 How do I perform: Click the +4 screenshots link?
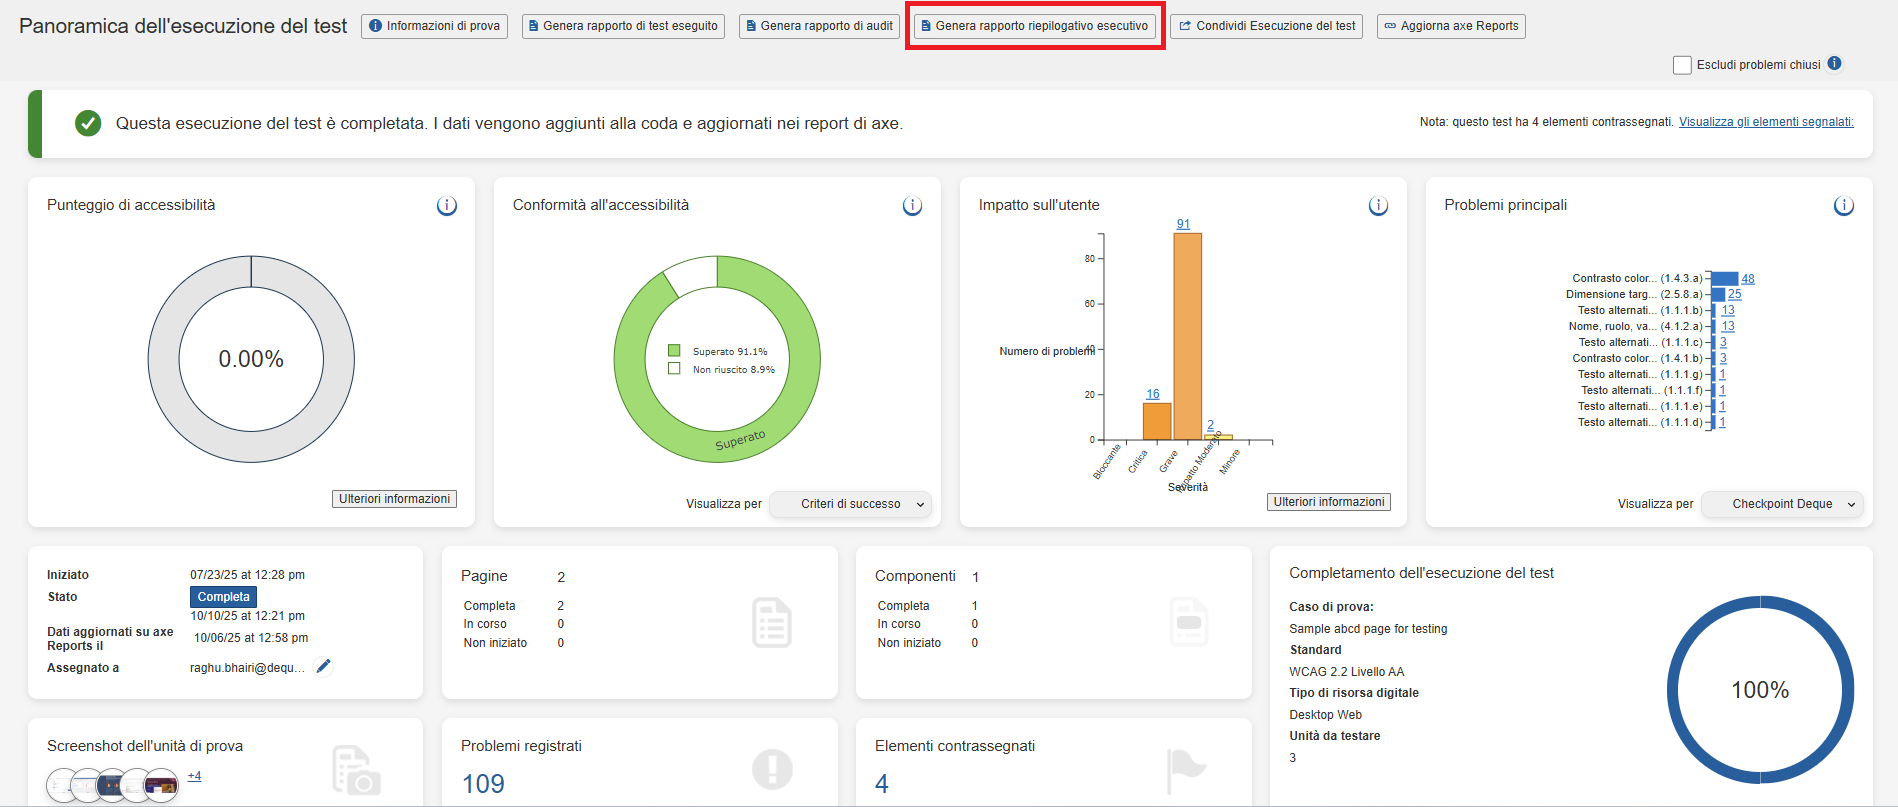click(x=194, y=776)
